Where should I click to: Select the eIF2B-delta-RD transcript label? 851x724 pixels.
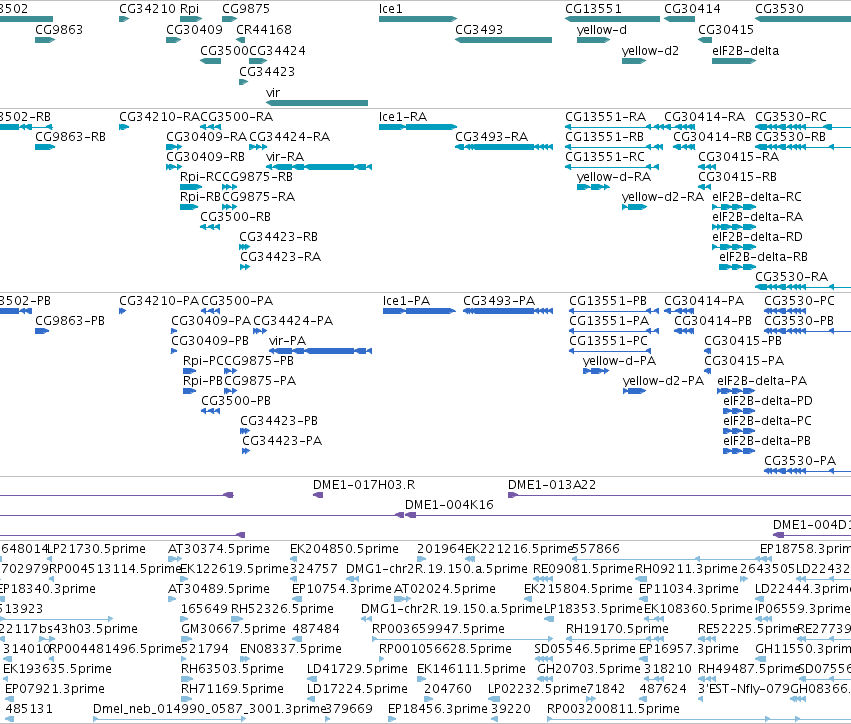click(757, 237)
